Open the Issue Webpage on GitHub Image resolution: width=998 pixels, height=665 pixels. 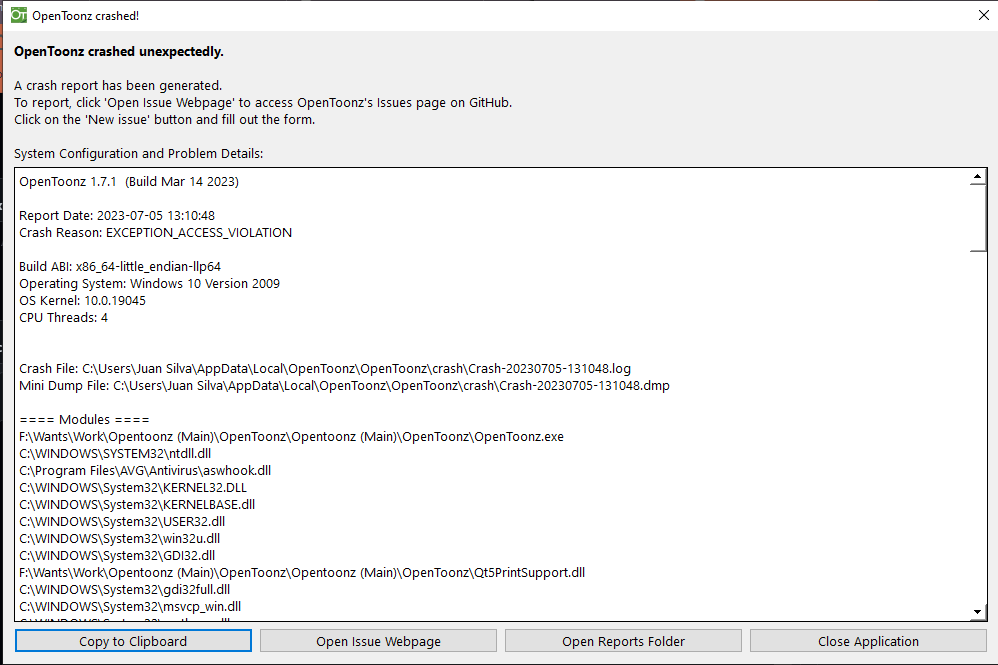click(x=378, y=640)
